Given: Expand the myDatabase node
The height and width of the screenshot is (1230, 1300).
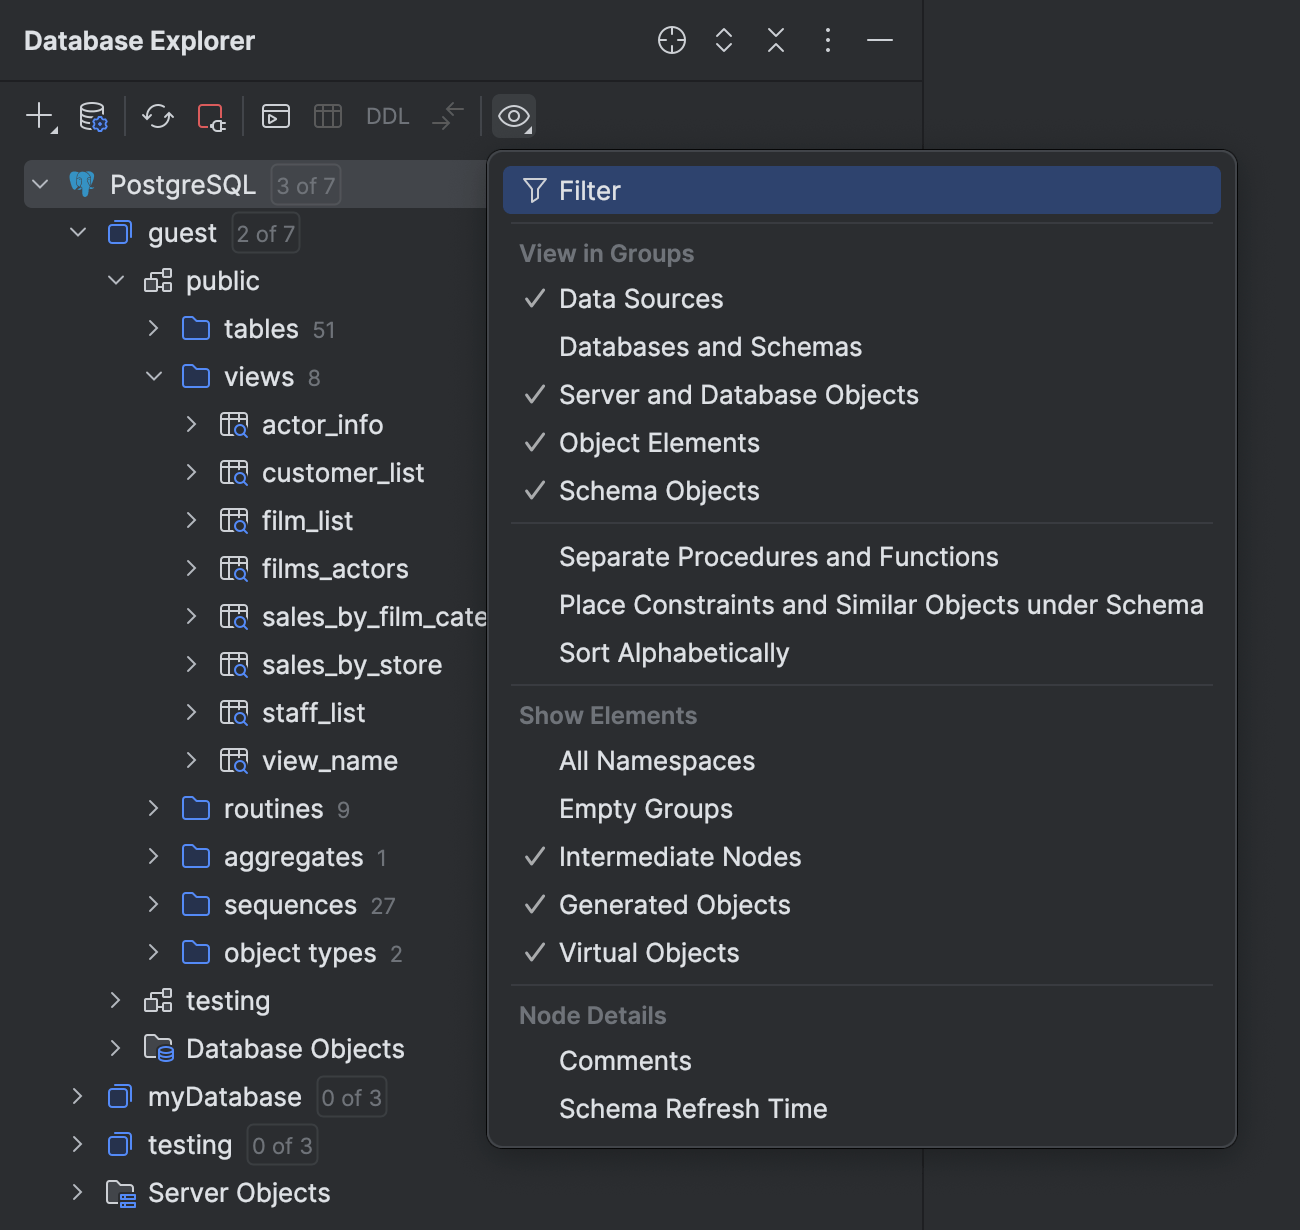Looking at the screenshot, I should (78, 1096).
